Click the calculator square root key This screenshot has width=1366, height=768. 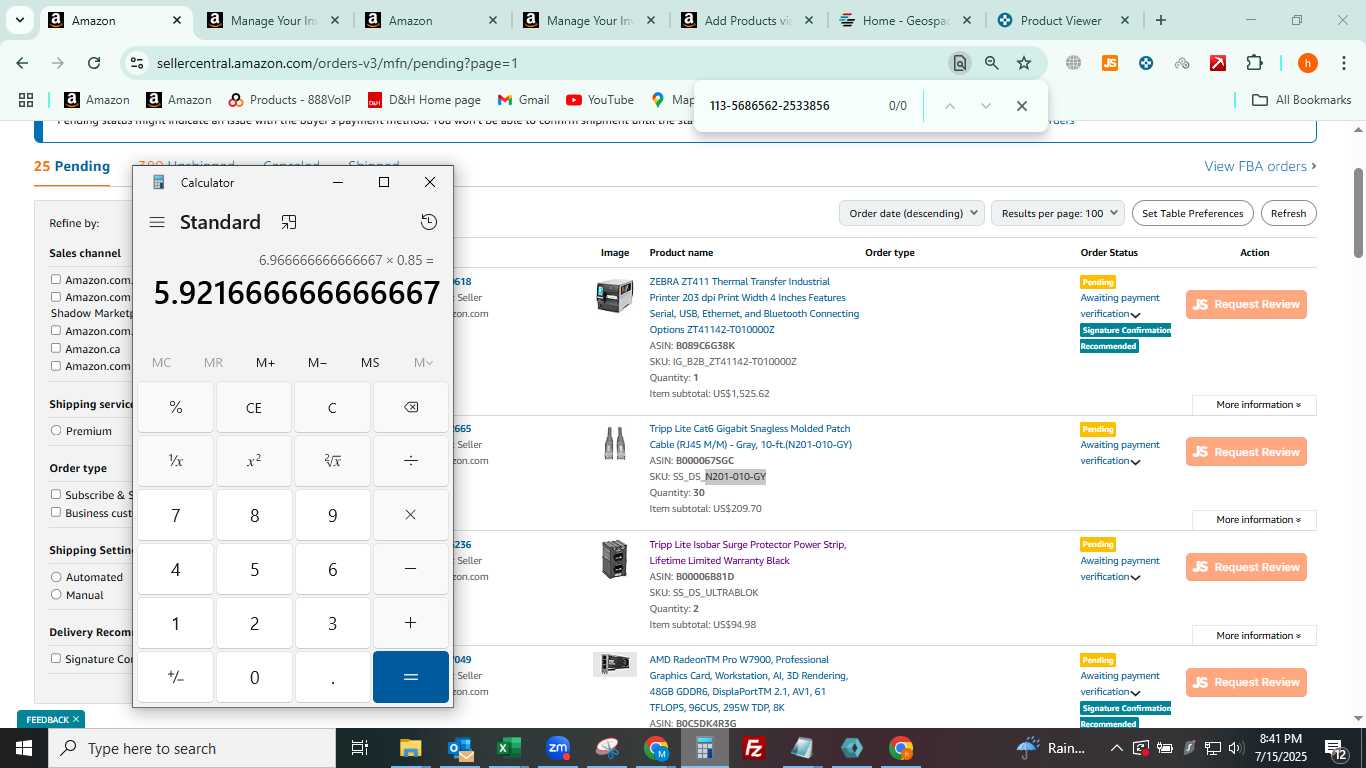tap(332, 461)
